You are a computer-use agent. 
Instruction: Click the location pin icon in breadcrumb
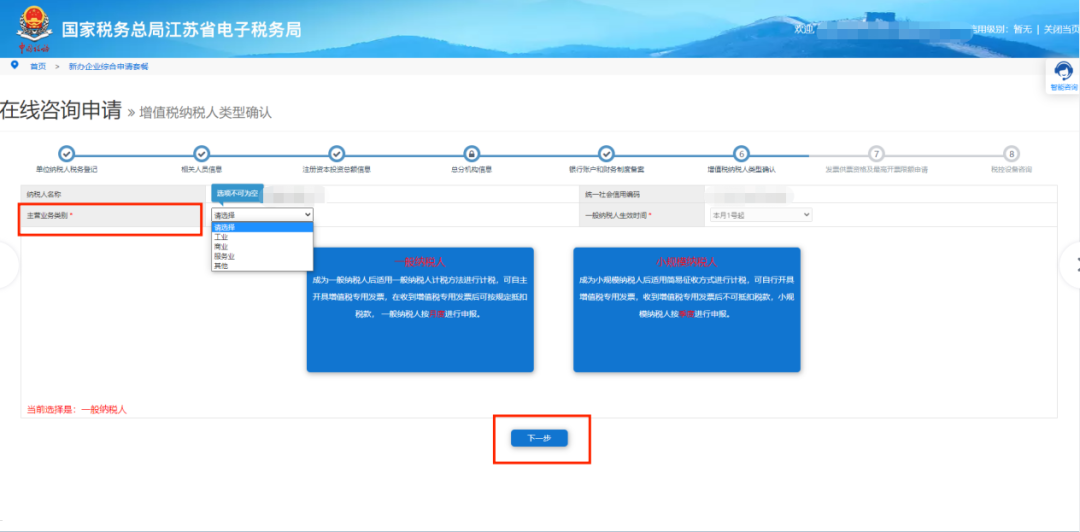point(14,65)
